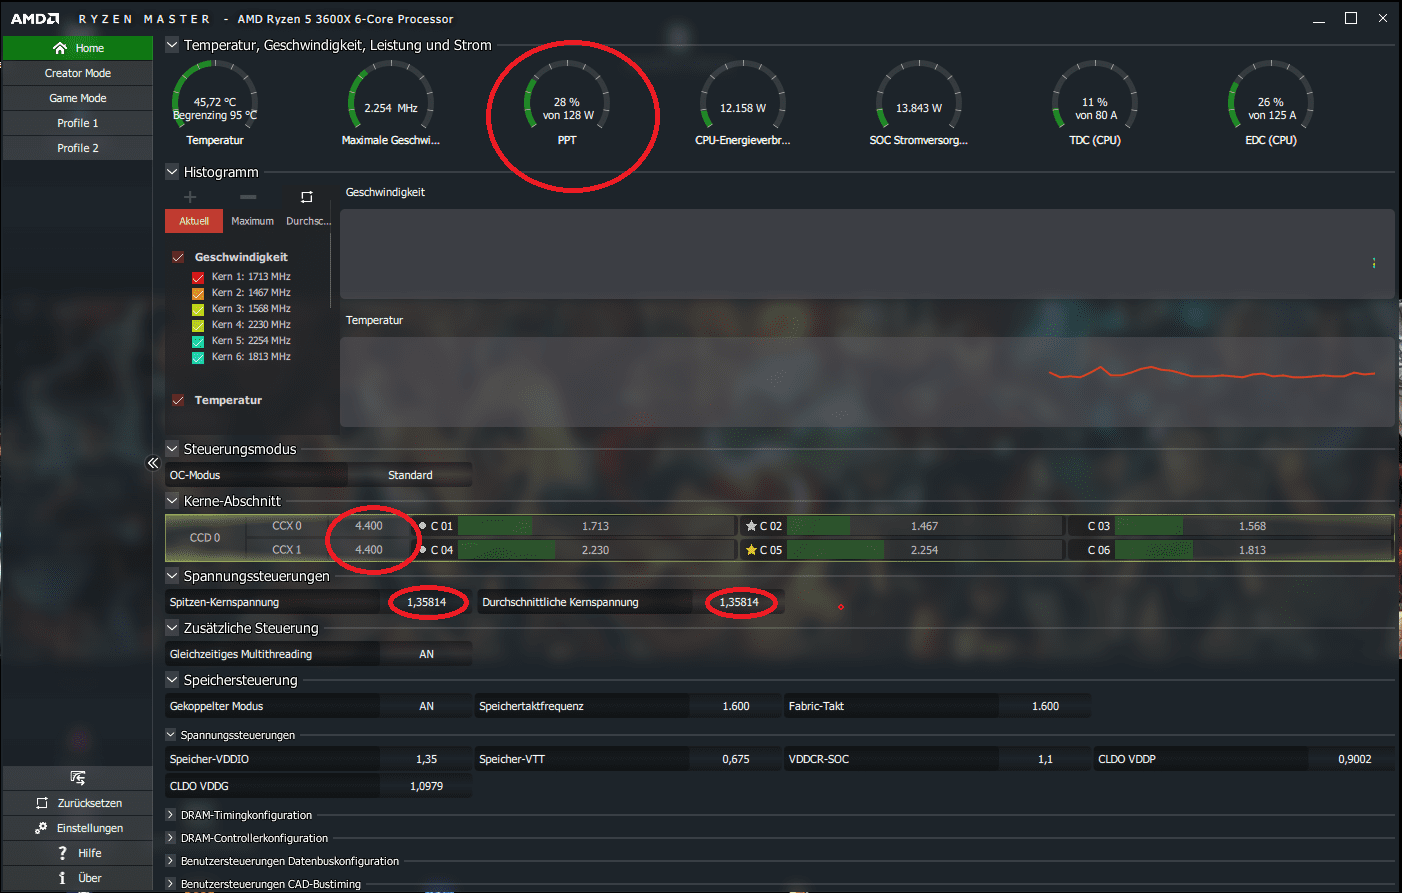
Task: Click Spitzen-Kernspannung value 1,35814
Action: (x=426, y=602)
